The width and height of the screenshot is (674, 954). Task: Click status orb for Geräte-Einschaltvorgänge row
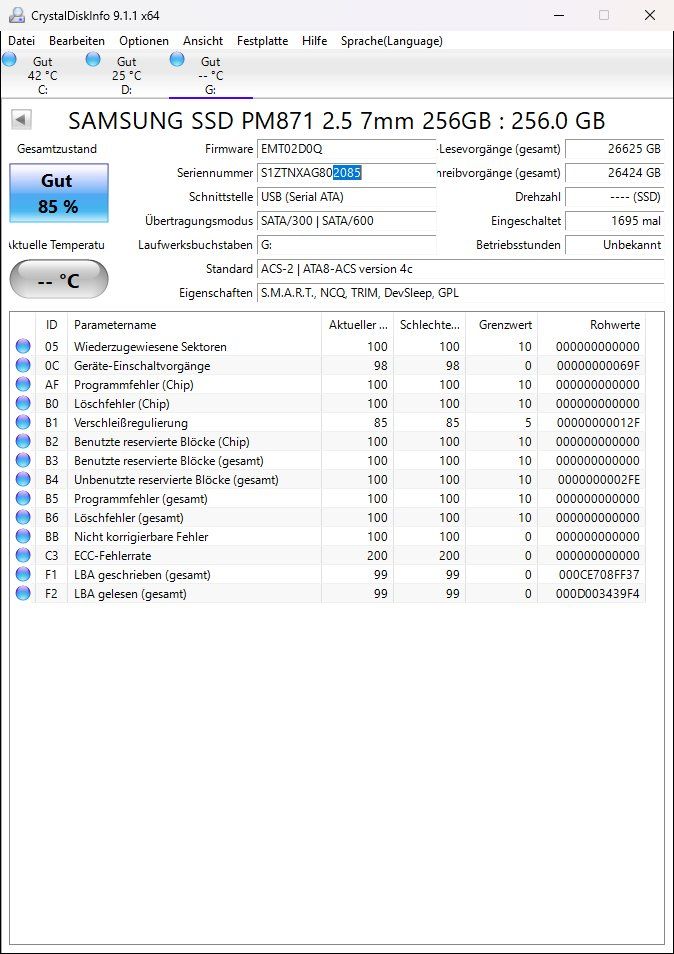23,365
